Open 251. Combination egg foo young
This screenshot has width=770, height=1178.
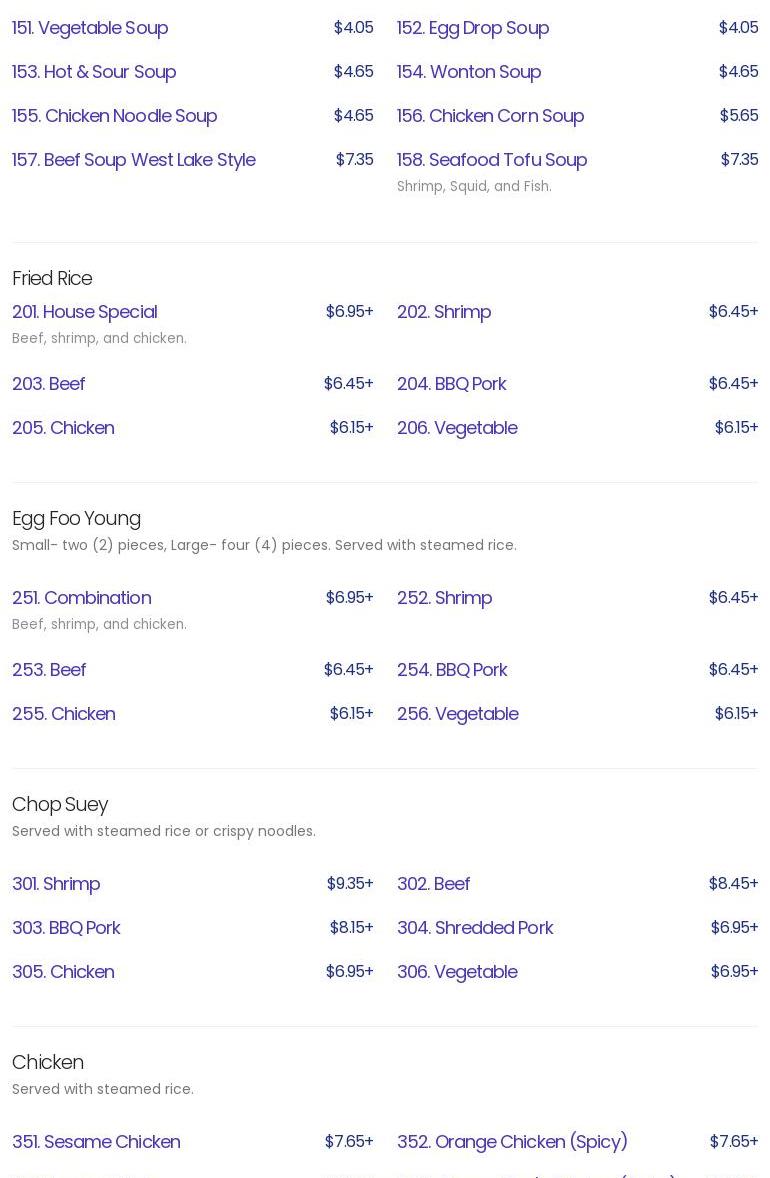[x=81, y=598]
